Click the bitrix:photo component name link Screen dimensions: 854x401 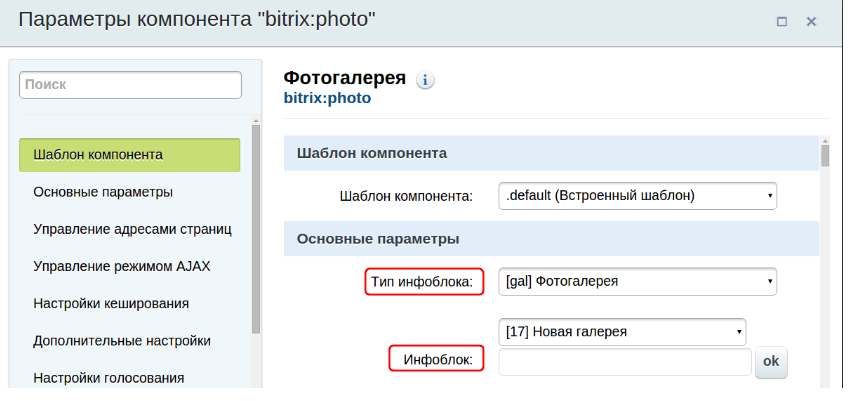(327, 99)
